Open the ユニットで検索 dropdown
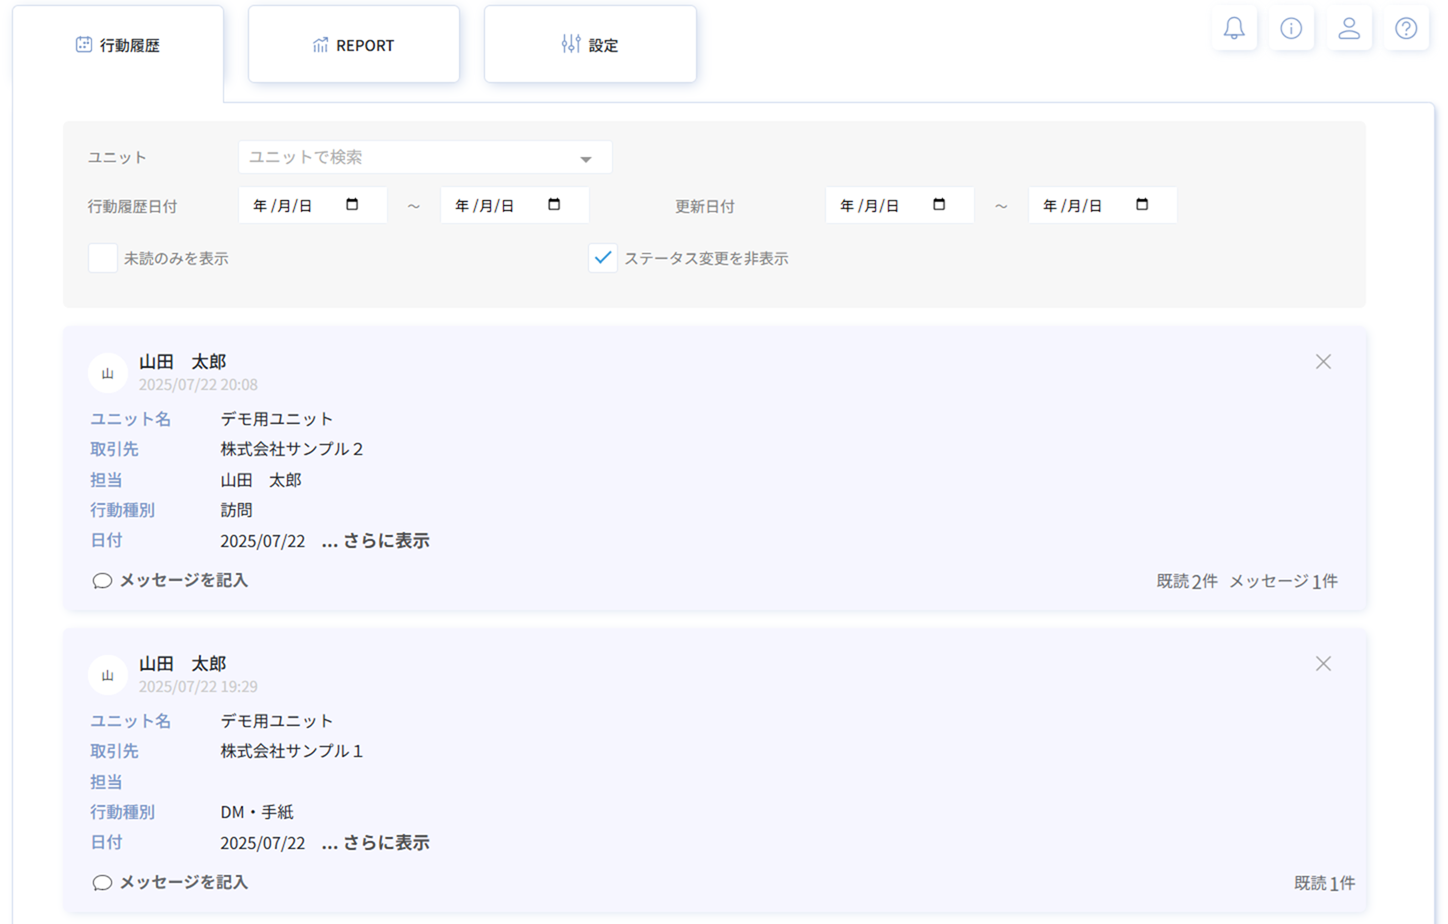The image size is (1448, 924). [x=425, y=158]
